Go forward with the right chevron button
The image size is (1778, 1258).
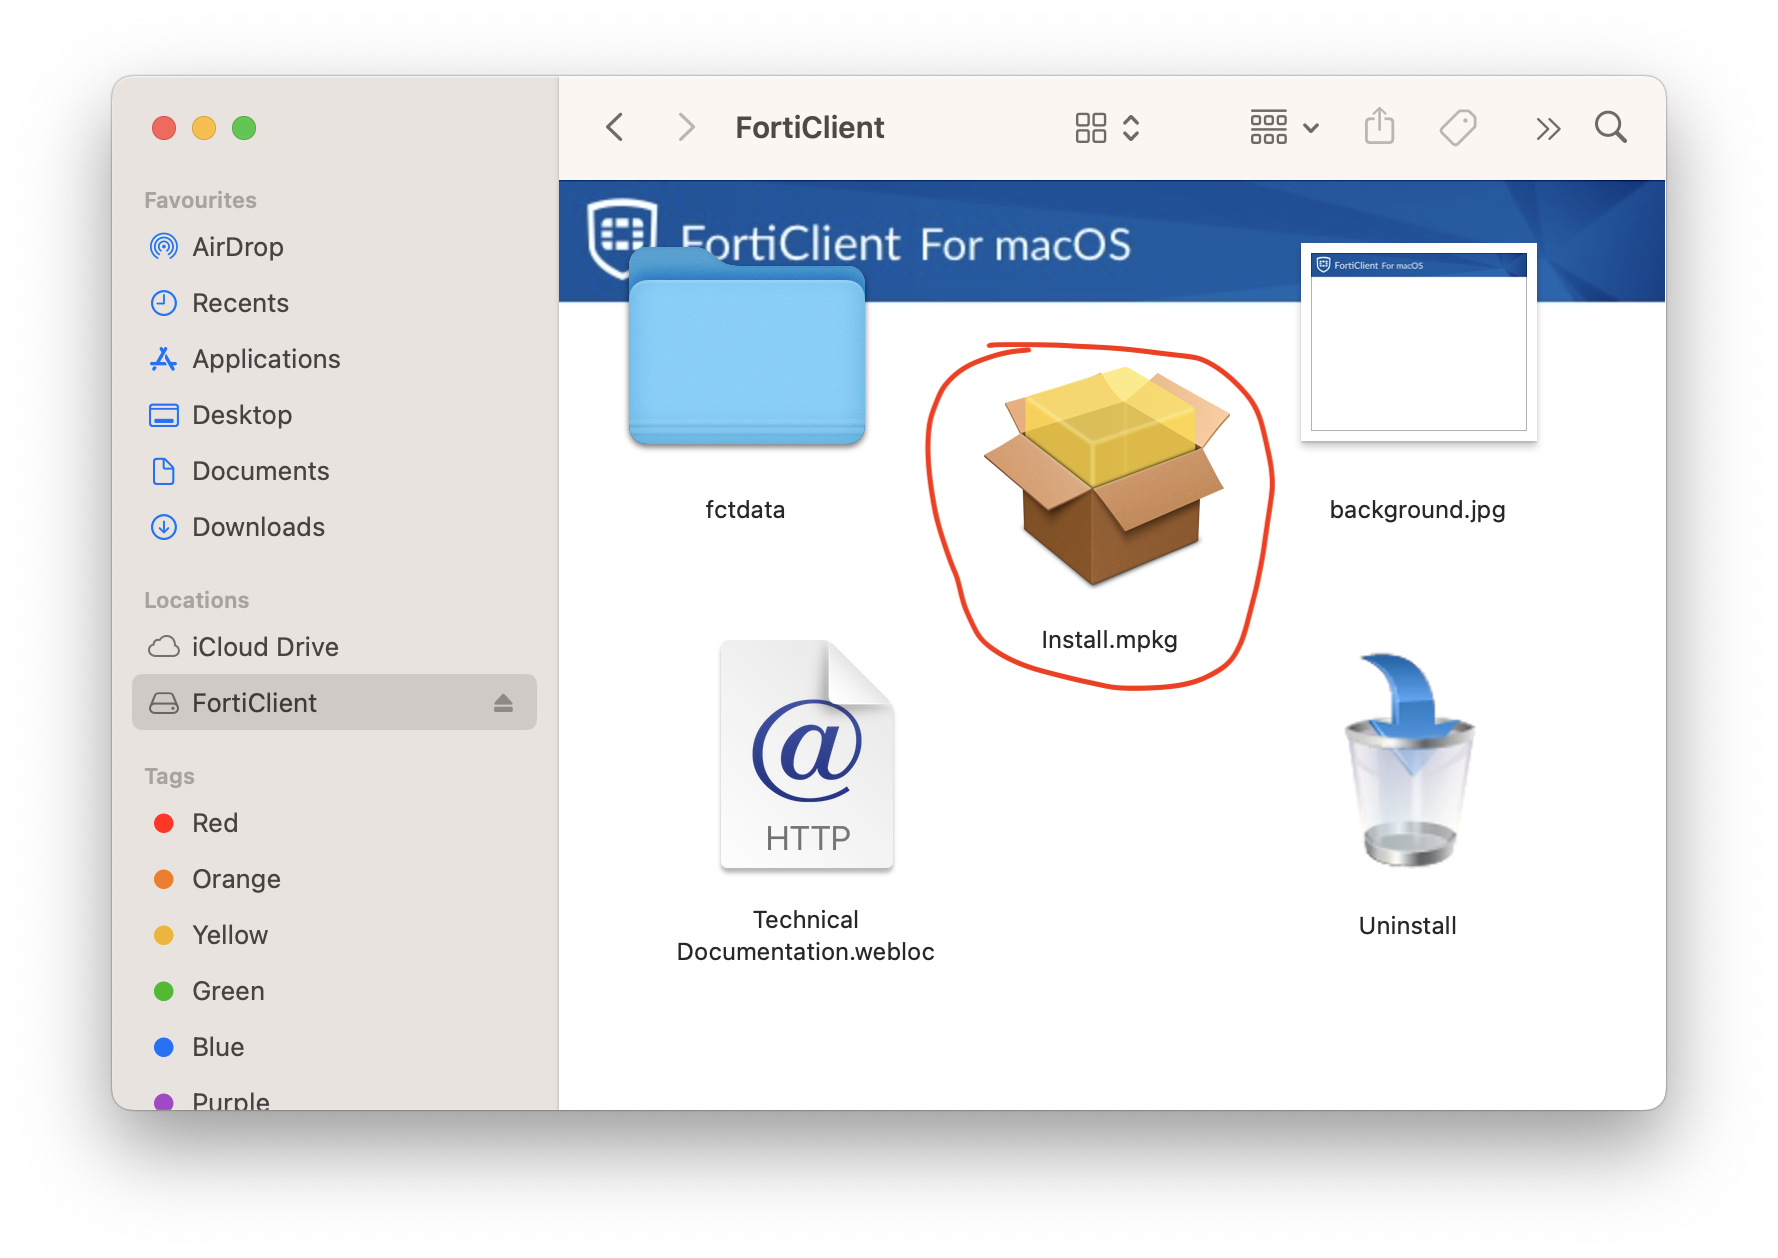pos(685,127)
